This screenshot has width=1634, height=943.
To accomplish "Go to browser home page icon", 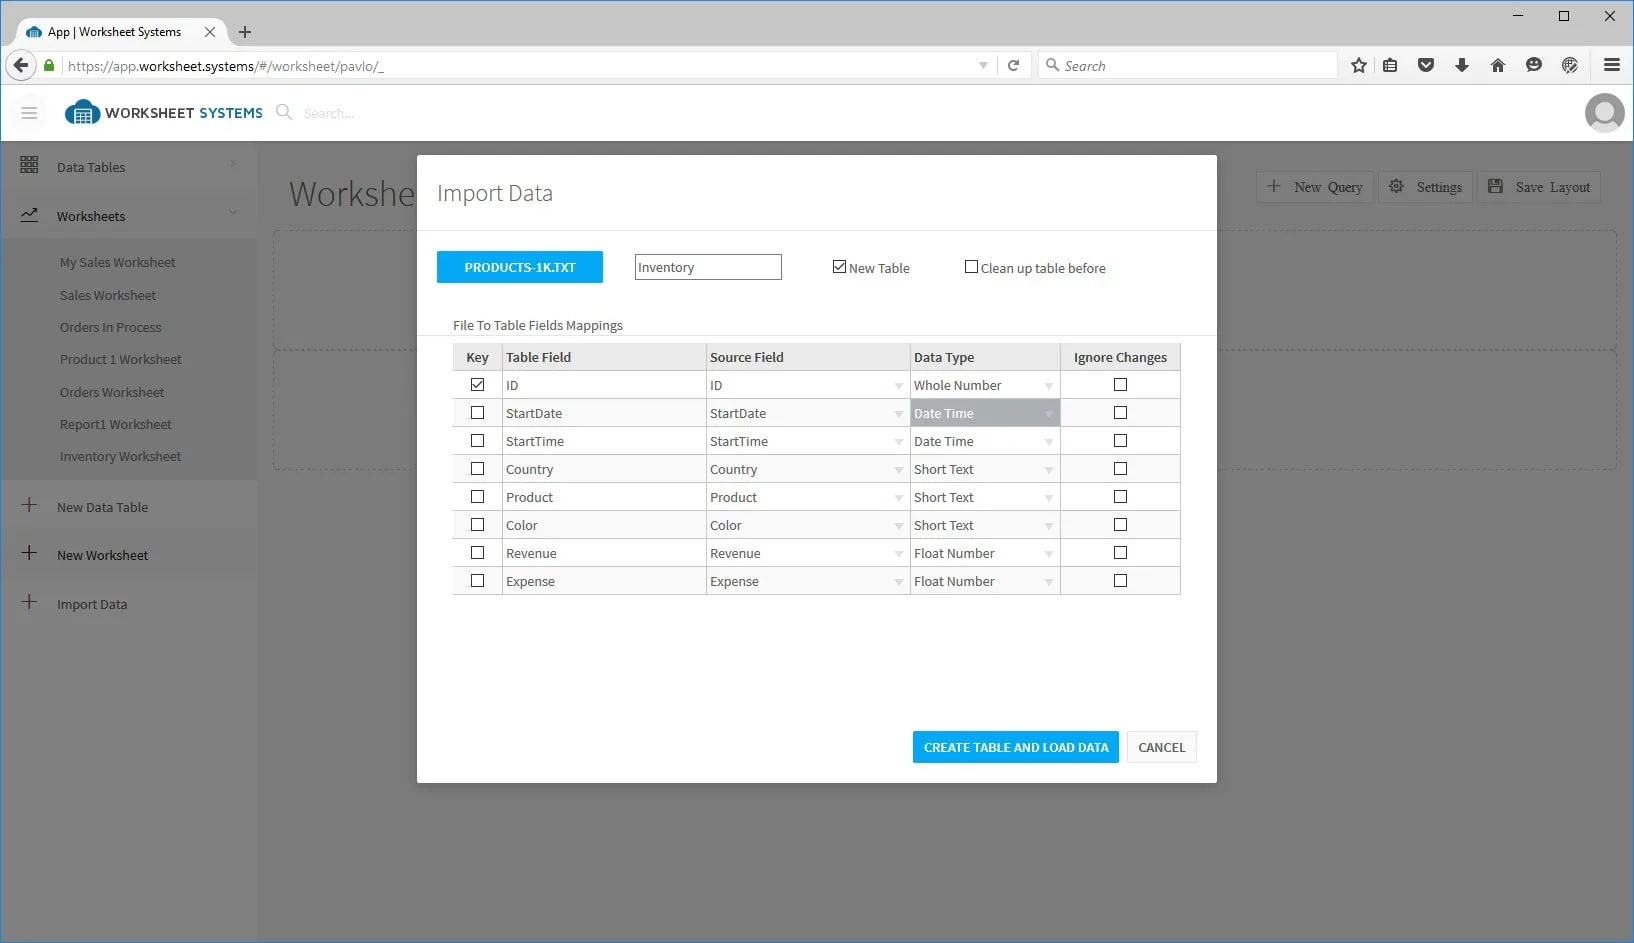I will (x=1498, y=65).
